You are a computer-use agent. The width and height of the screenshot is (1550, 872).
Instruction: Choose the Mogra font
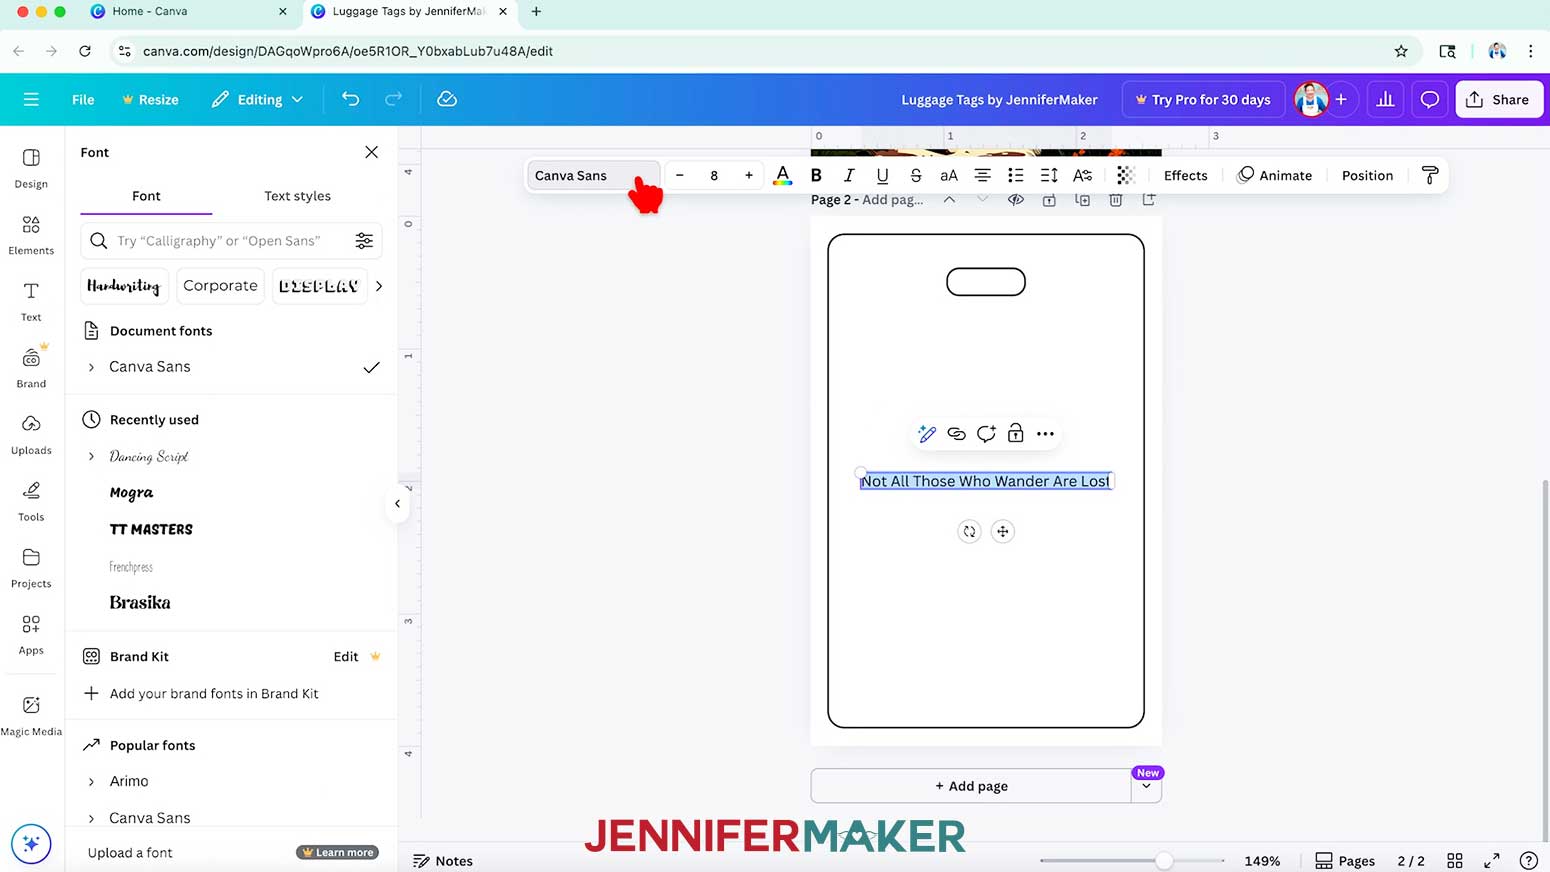point(131,493)
